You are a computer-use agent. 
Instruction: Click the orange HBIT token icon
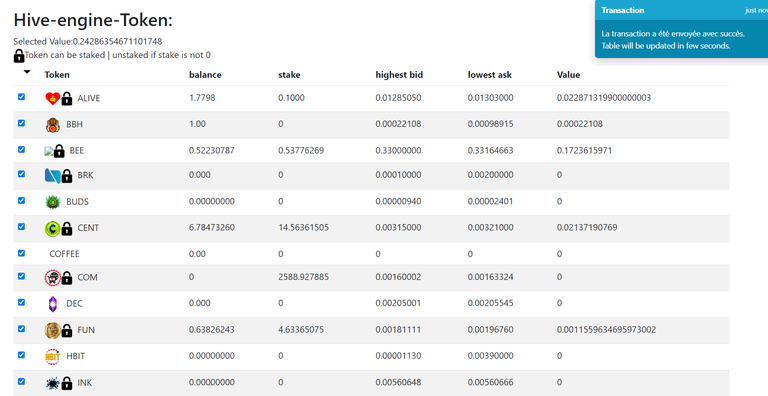click(53, 356)
